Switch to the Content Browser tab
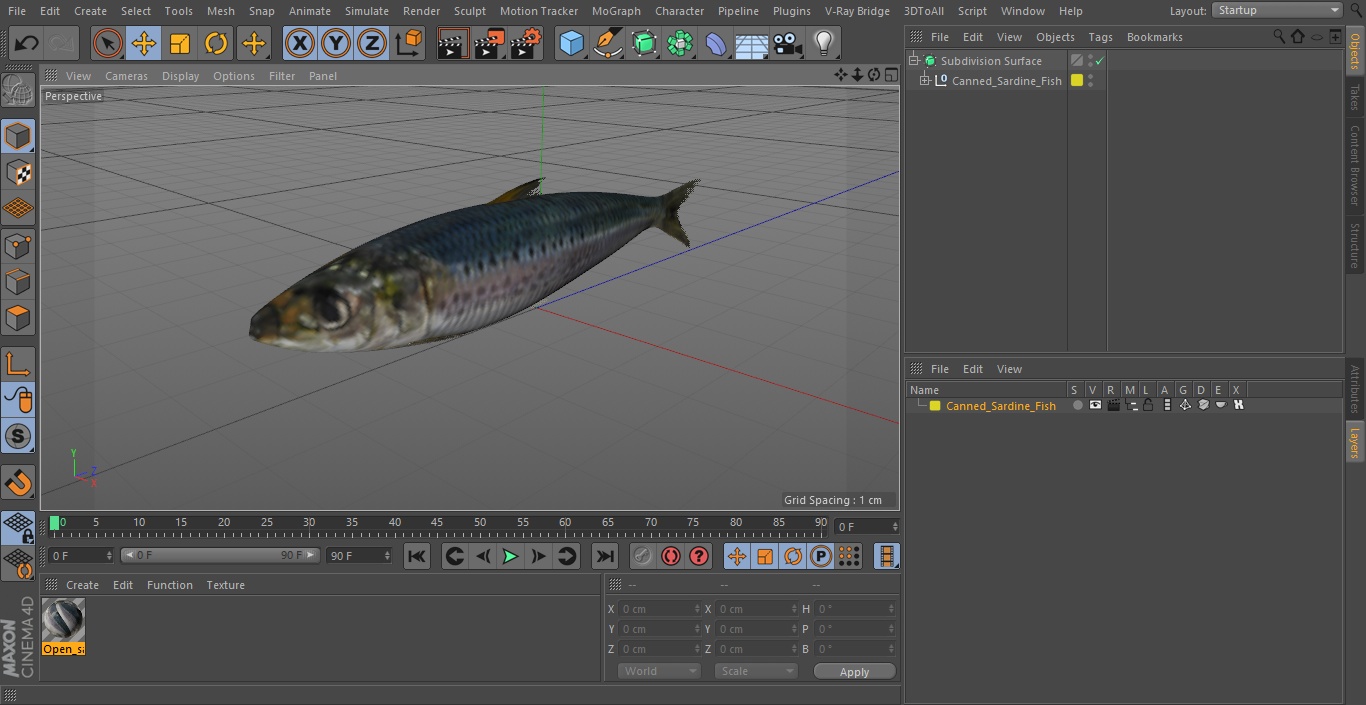Image resolution: width=1366 pixels, height=705 pixels. click(x=1355, y=164)
